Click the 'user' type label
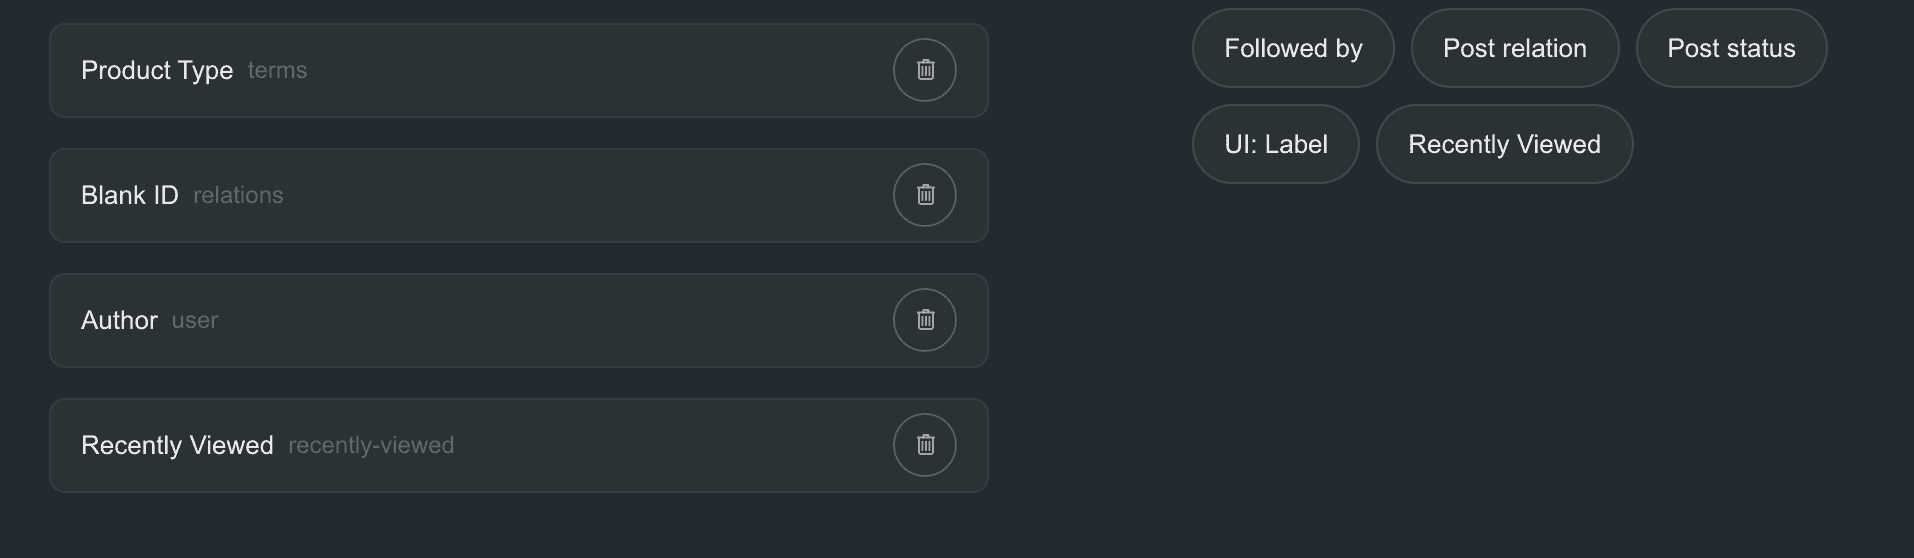Screen dimensions: 1914x558 pos(195,321)
